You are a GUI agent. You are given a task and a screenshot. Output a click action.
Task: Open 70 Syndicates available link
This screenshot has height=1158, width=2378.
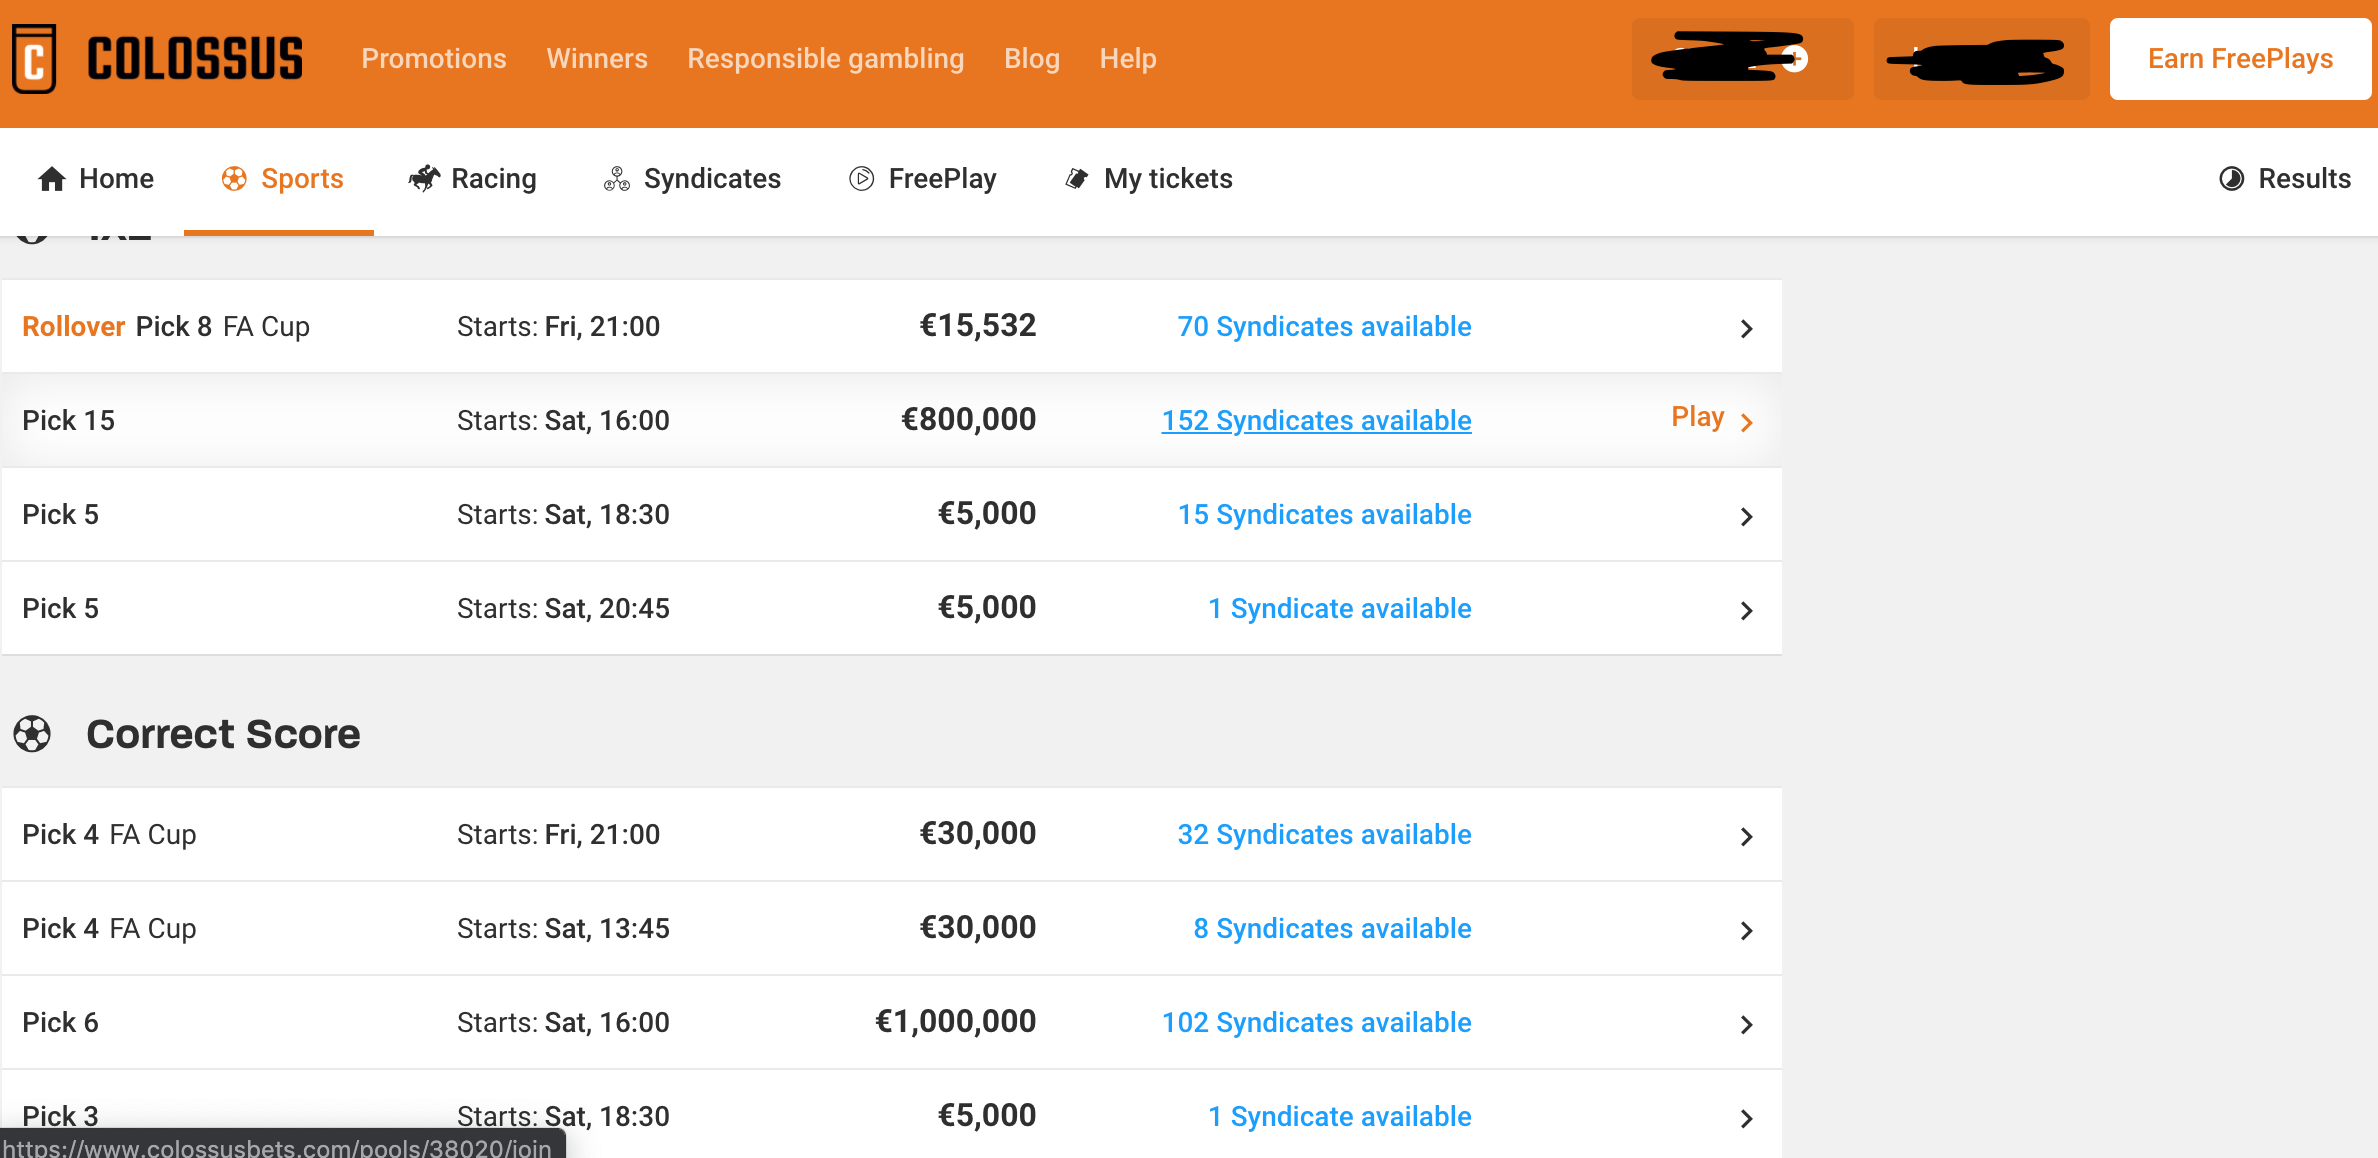(1324, 326)
